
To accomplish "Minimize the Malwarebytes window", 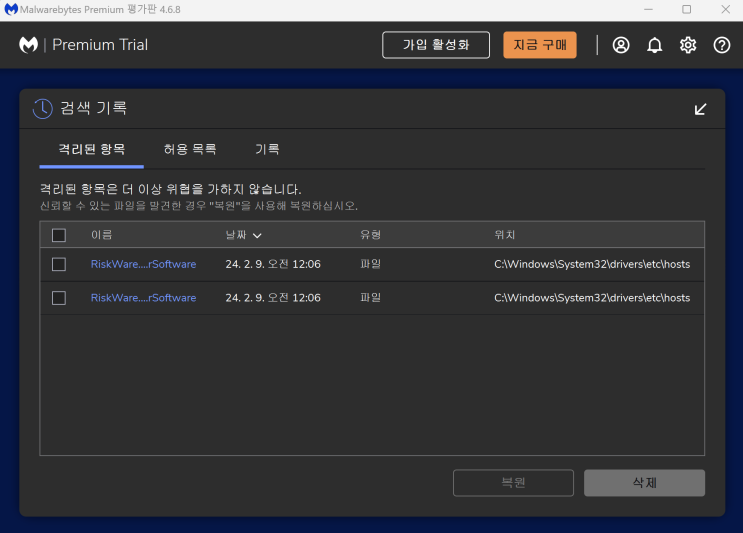I will 648,9.
